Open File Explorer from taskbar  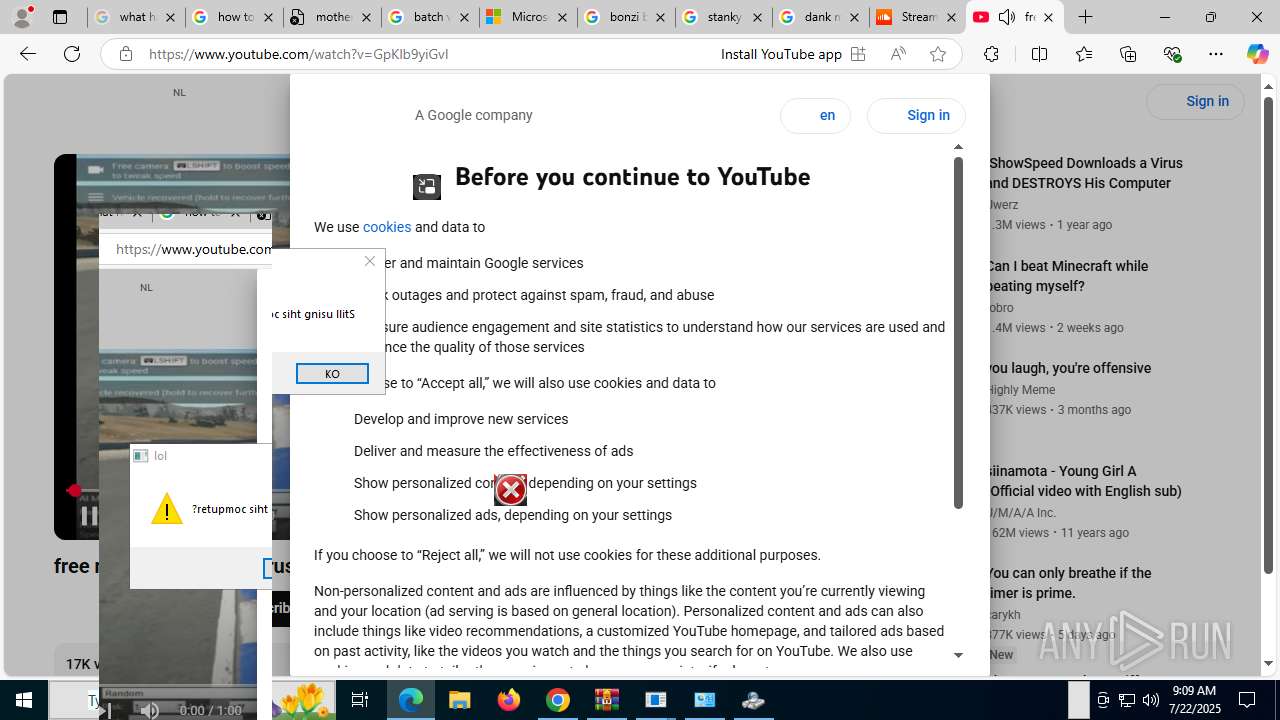(x=459, y=700)
